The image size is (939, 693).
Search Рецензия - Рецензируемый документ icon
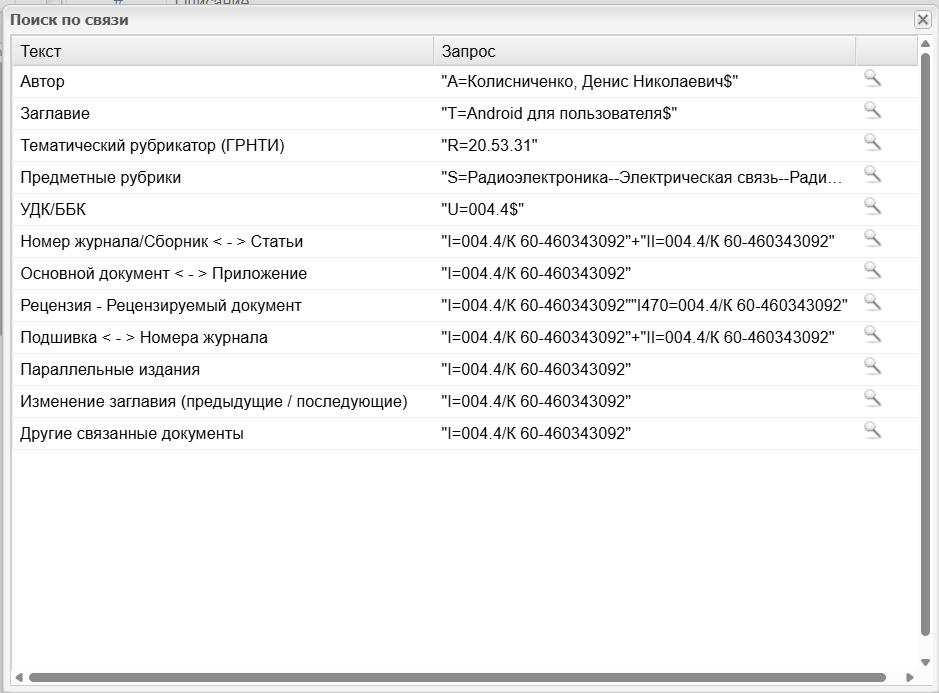[872, 303]
